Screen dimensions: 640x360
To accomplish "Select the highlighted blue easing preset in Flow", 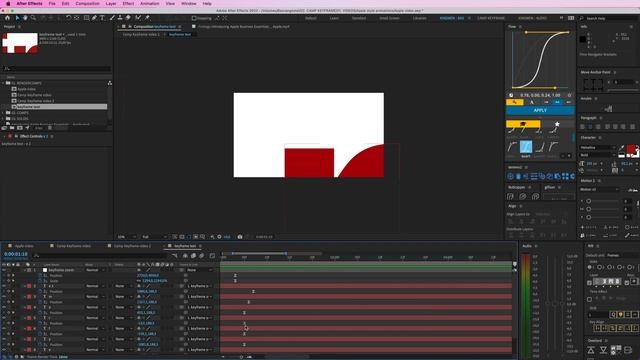I will [x=526, y=147].
